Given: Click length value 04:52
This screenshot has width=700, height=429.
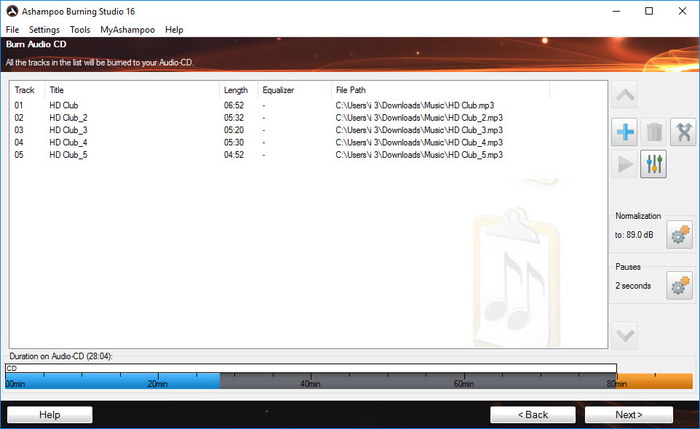Looking at the screenshot, I should (x=234, y=155).
